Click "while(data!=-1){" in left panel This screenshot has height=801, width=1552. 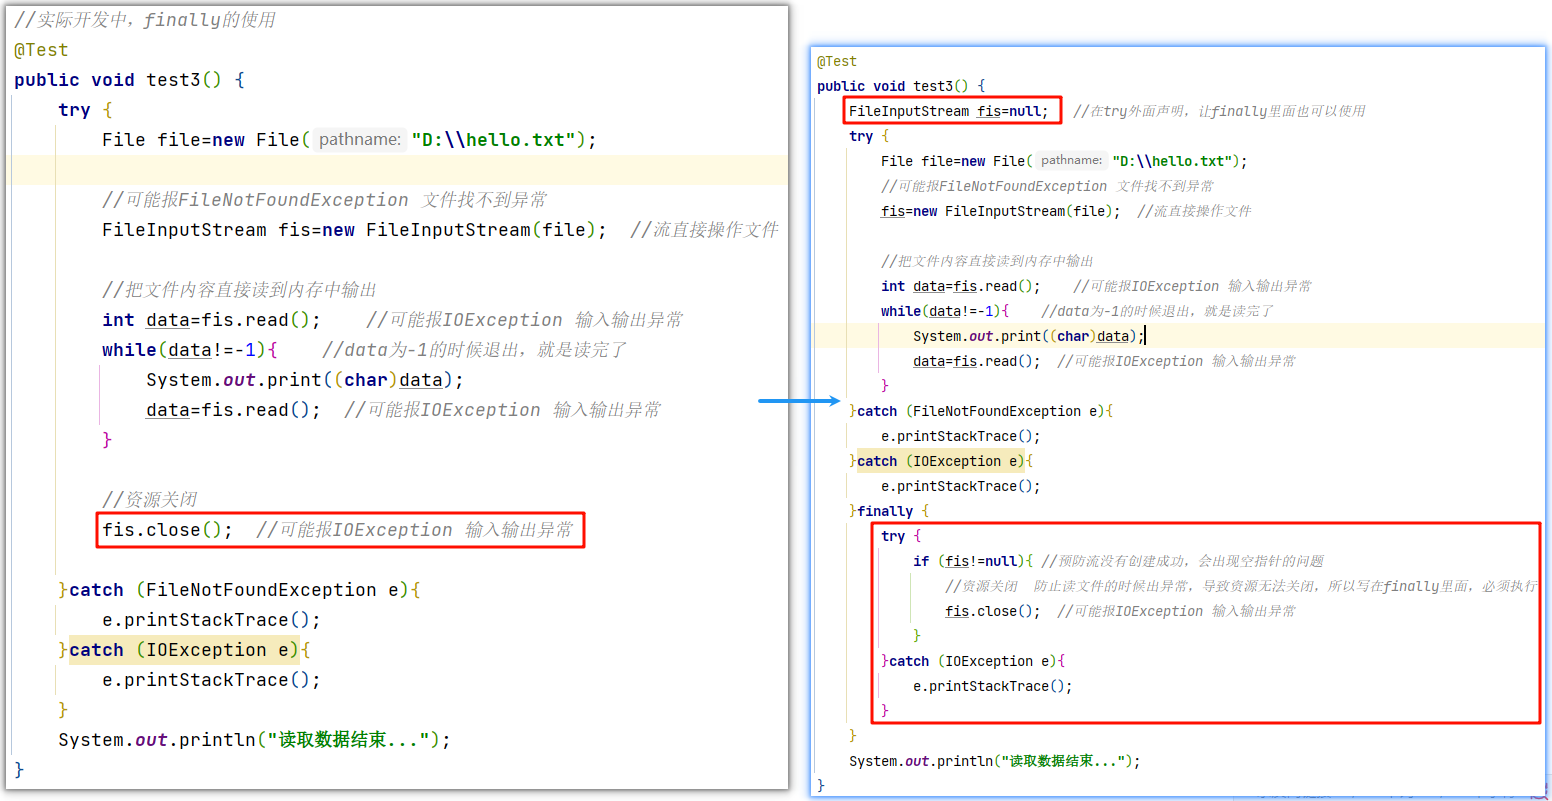[x=190, y=350]
